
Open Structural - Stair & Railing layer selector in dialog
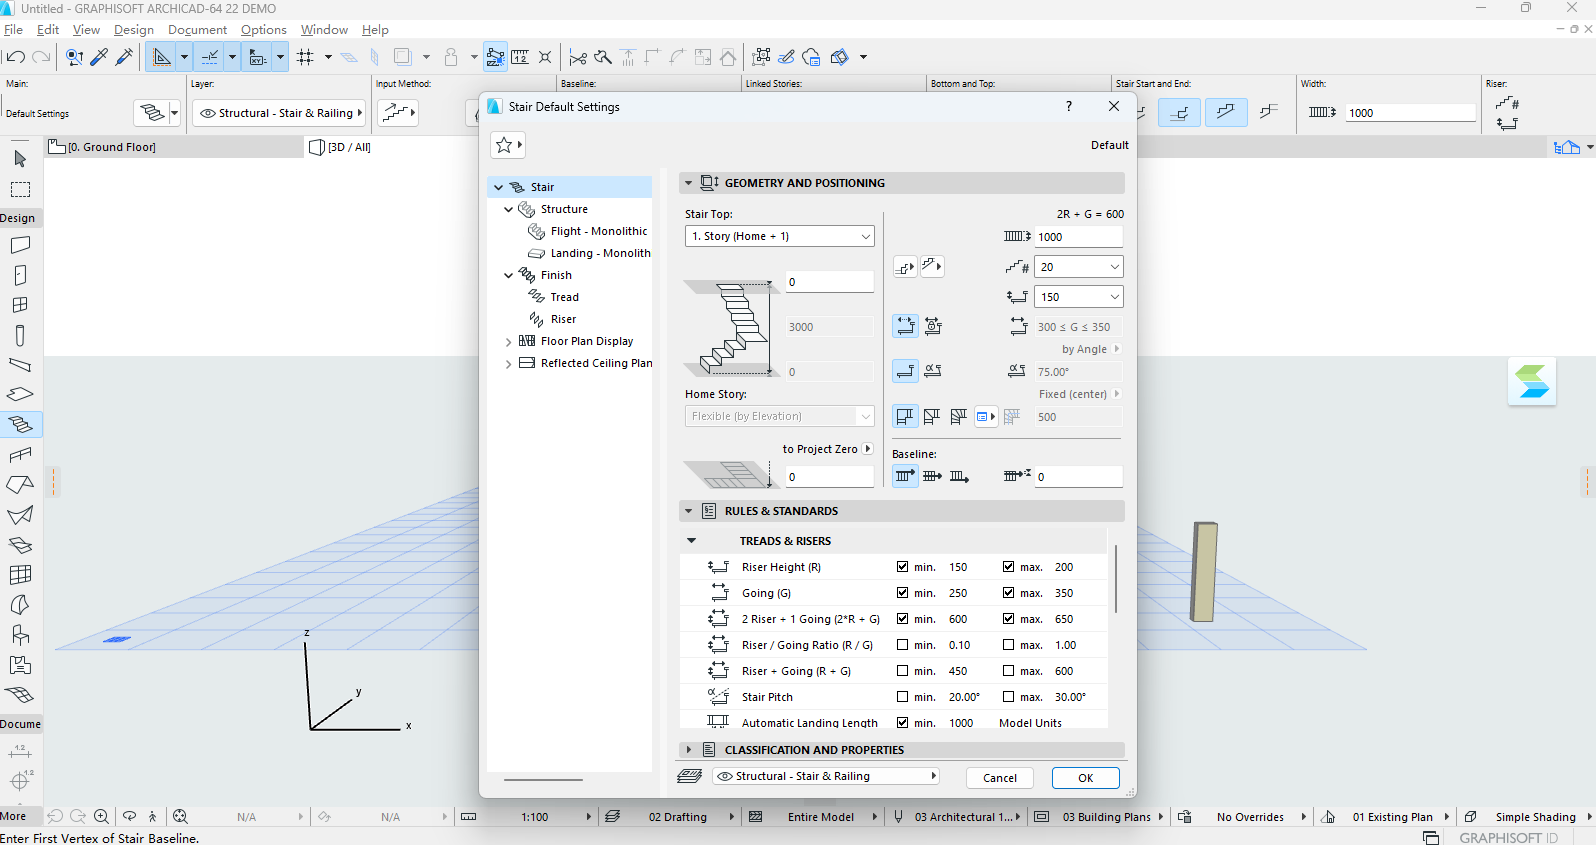(x=826, y=776)
